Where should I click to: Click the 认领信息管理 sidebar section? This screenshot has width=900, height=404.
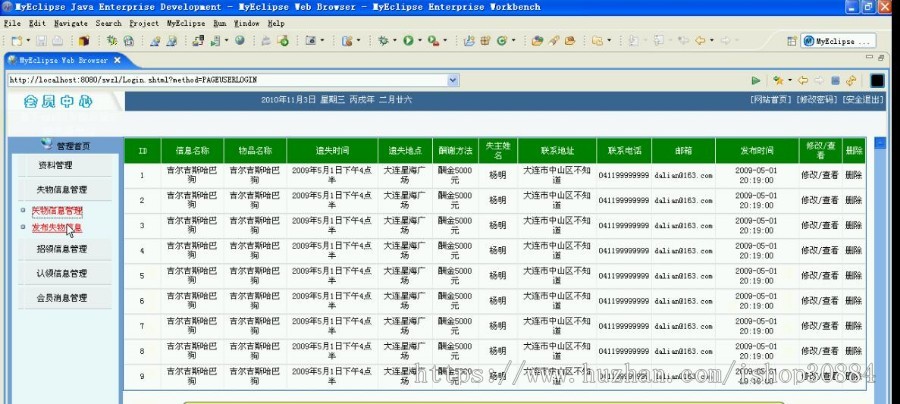(x=62, y=274)
